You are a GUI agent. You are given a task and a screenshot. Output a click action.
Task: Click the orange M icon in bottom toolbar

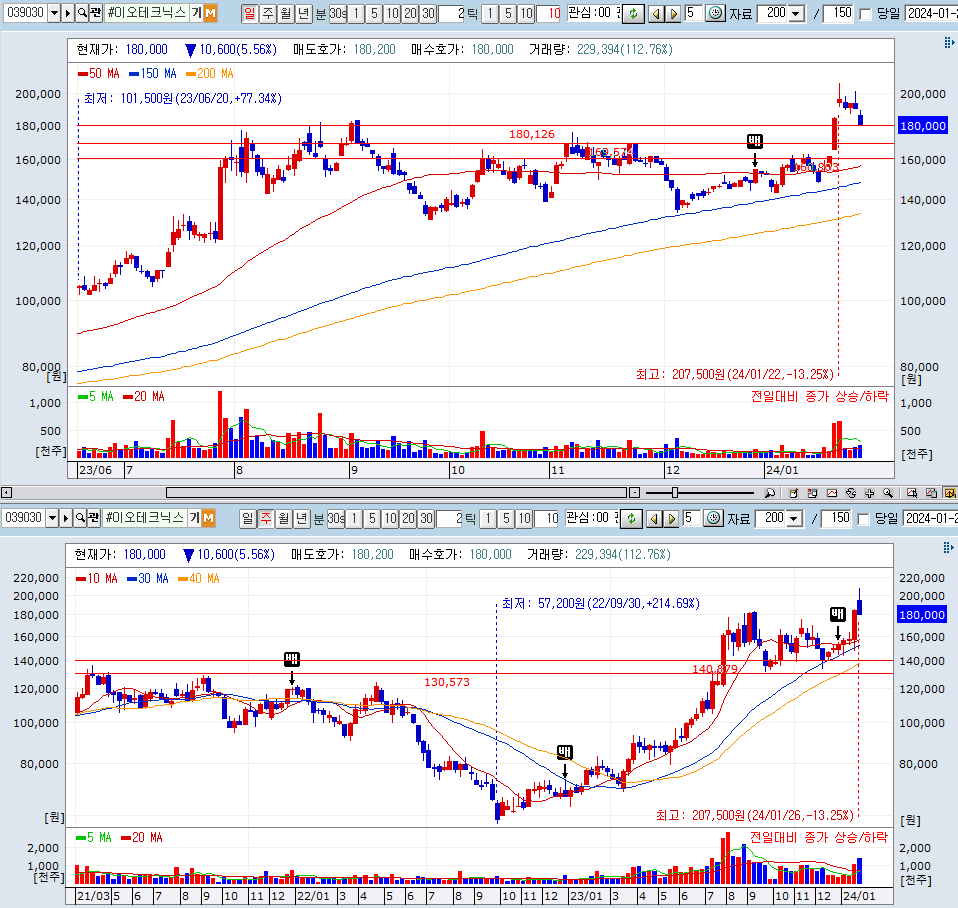pos(208,518)
